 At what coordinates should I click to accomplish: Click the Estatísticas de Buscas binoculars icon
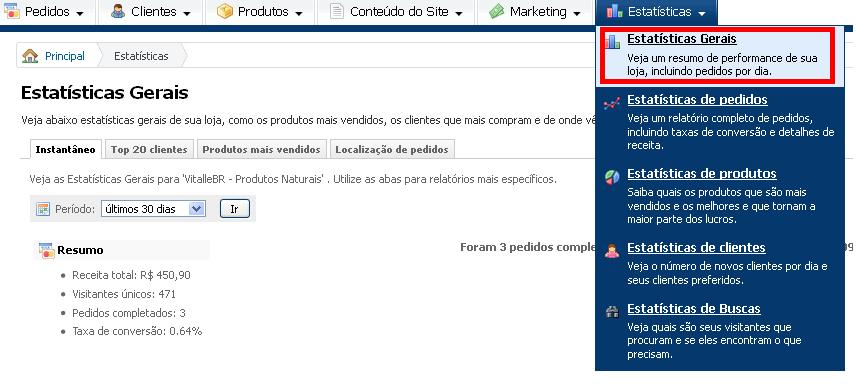[x=612, y=311]
